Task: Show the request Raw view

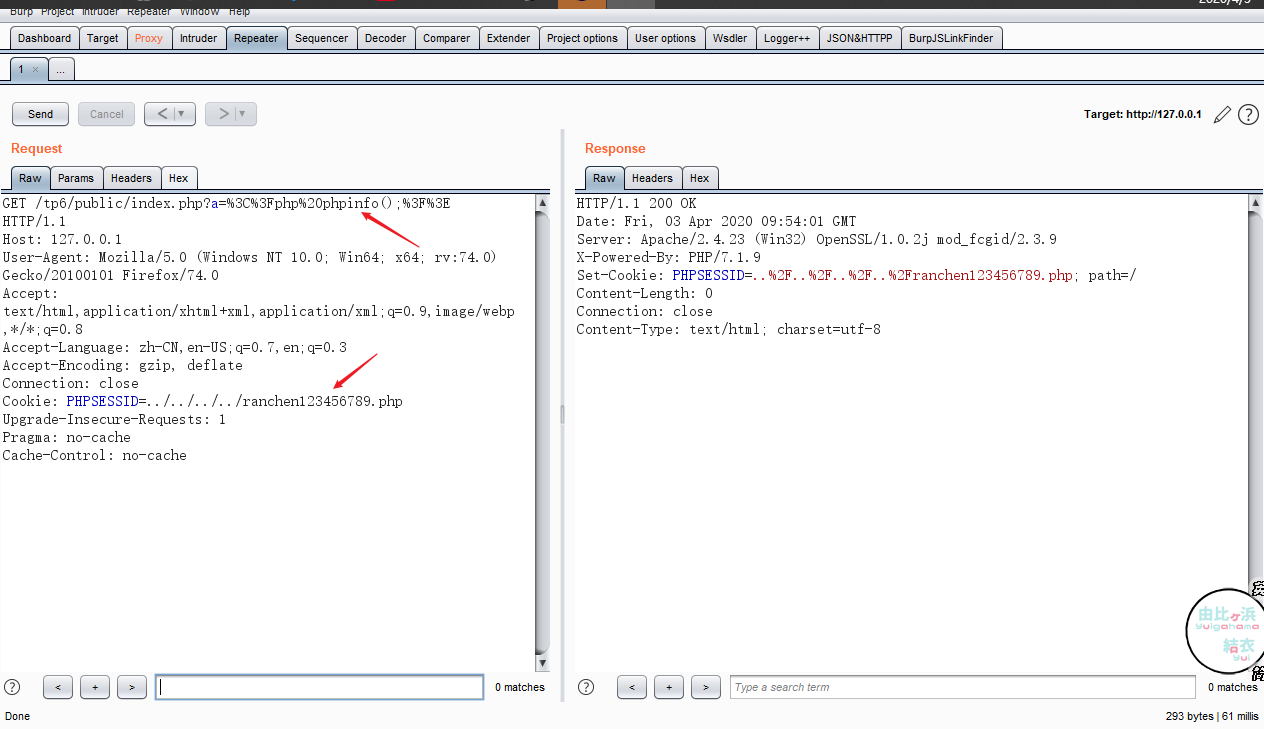Action: click(31, 178)
